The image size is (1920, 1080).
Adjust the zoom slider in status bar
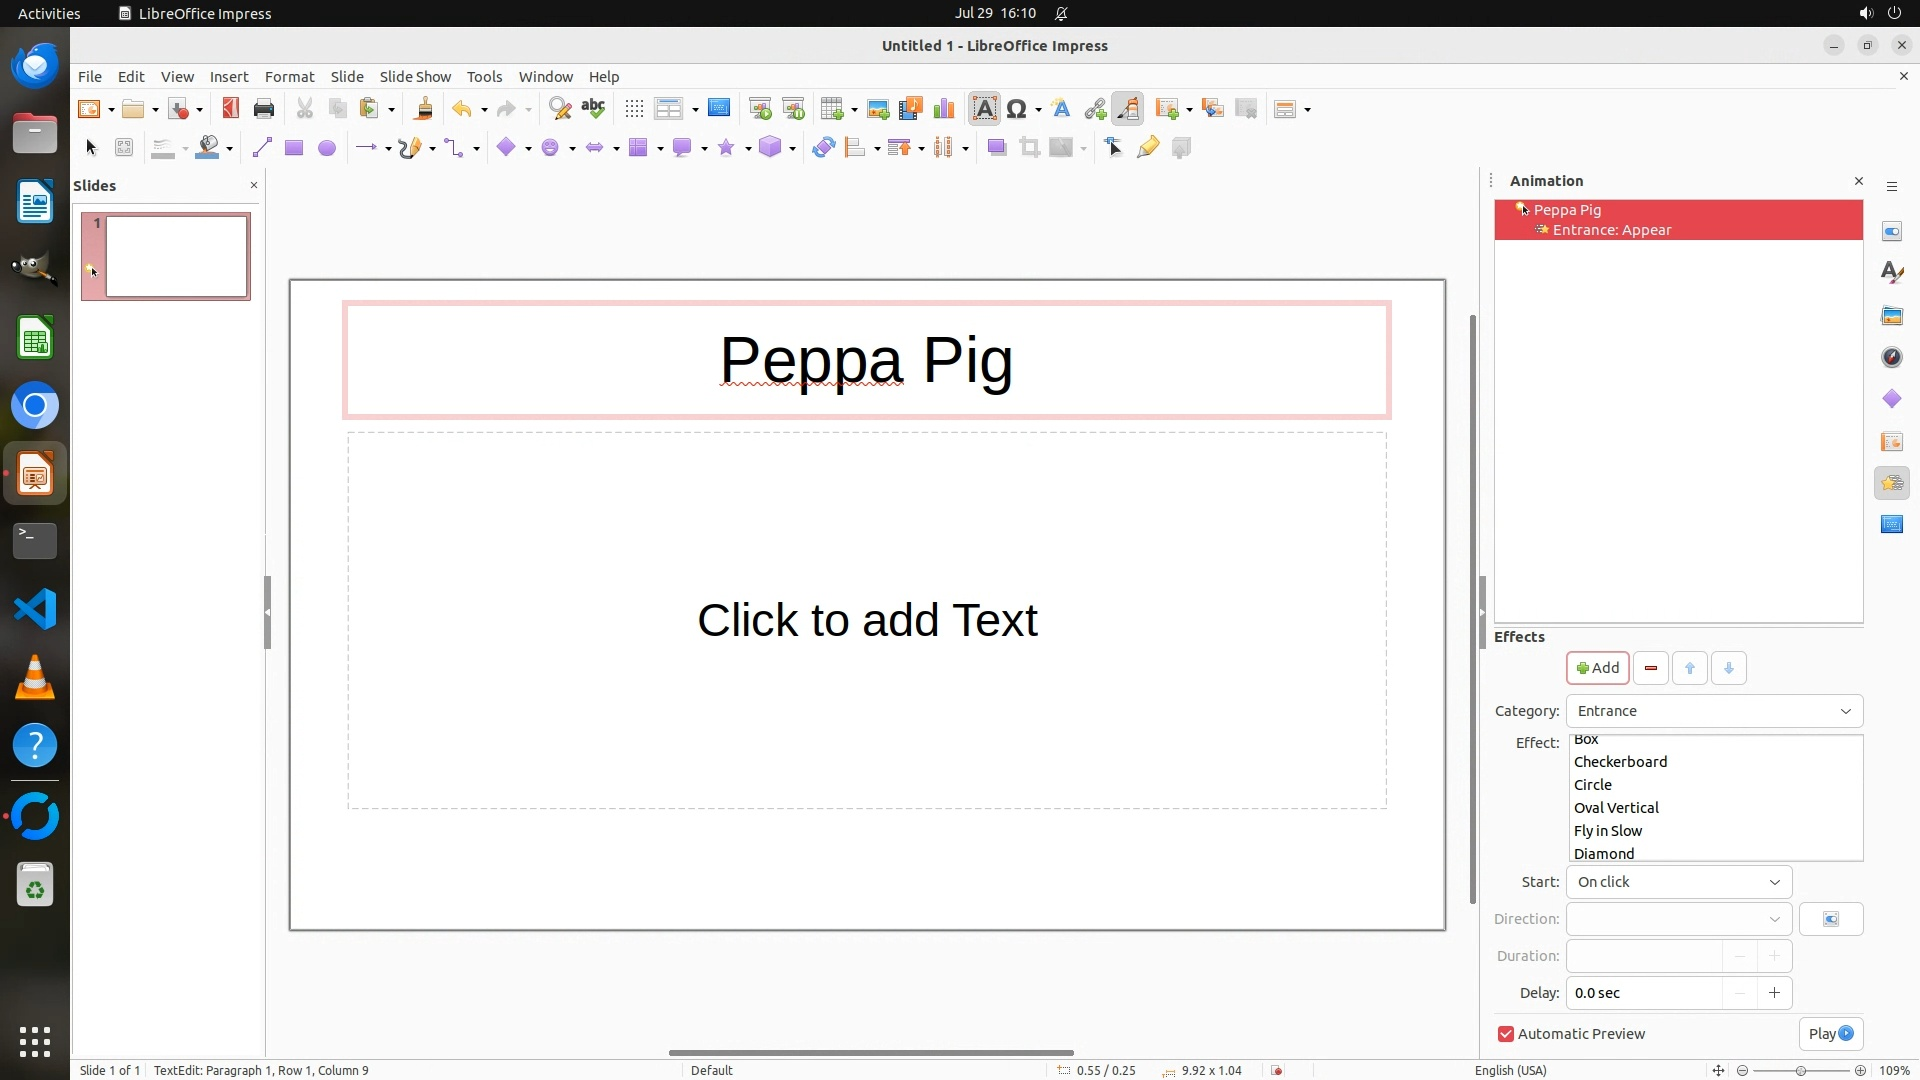click(1800, 1071)
